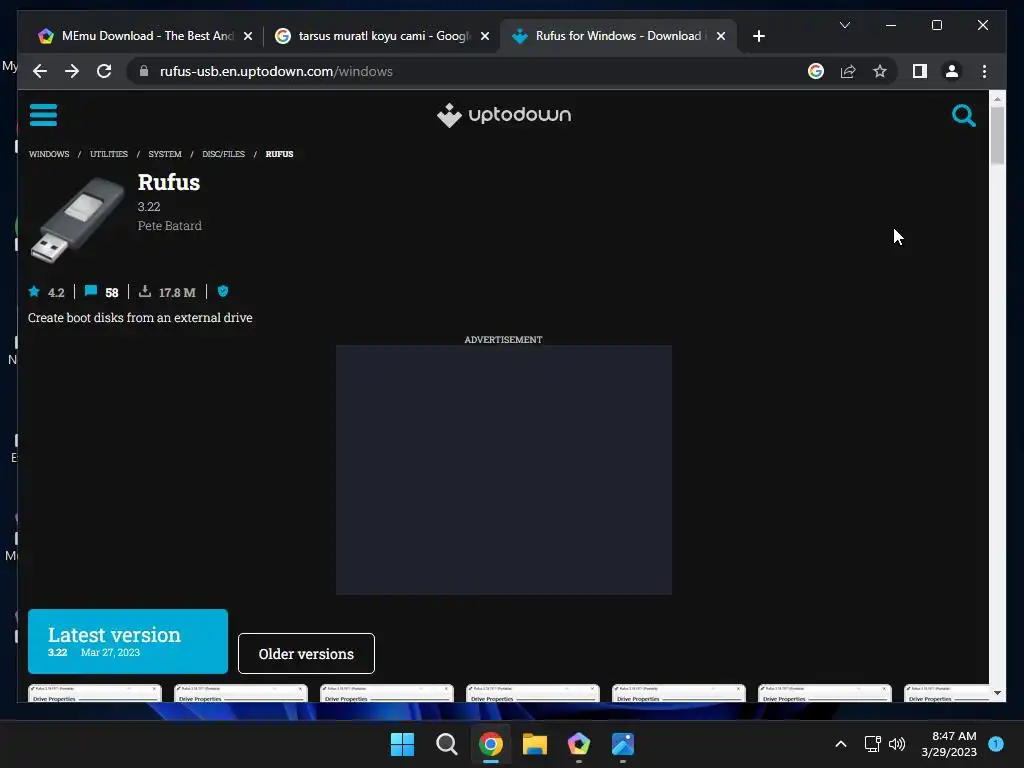This screenshot has width=1024, height=768.
Task: Click the scrollbar up arrow
Action: point(997,99)
